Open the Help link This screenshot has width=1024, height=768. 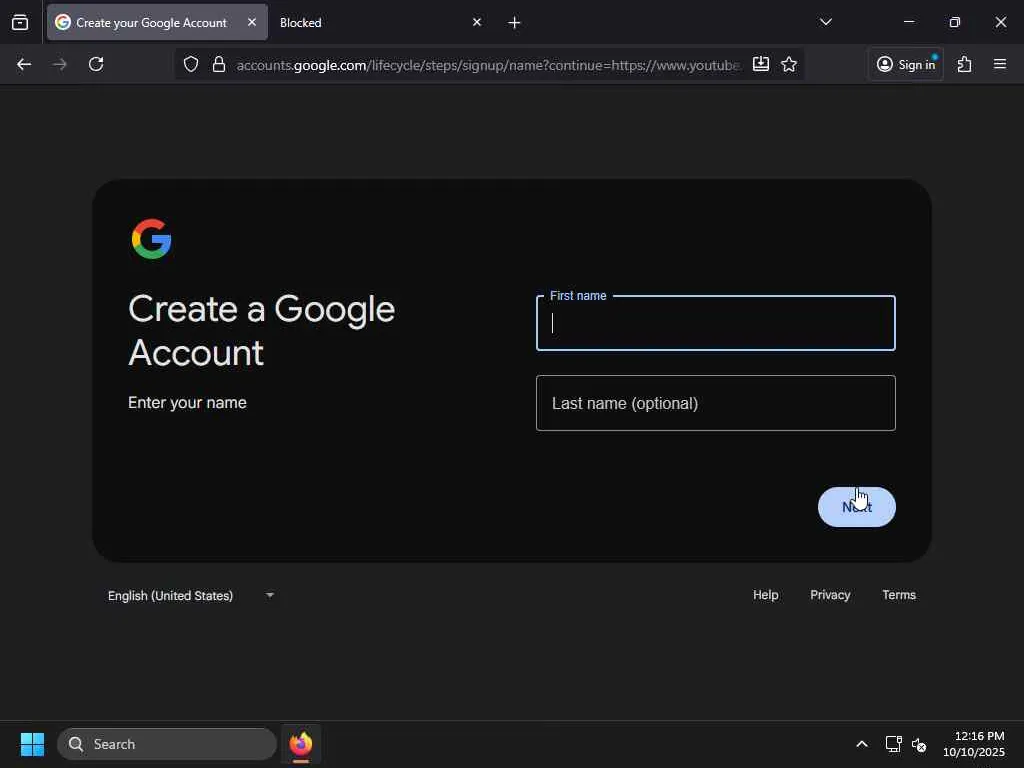pos(765,595)
